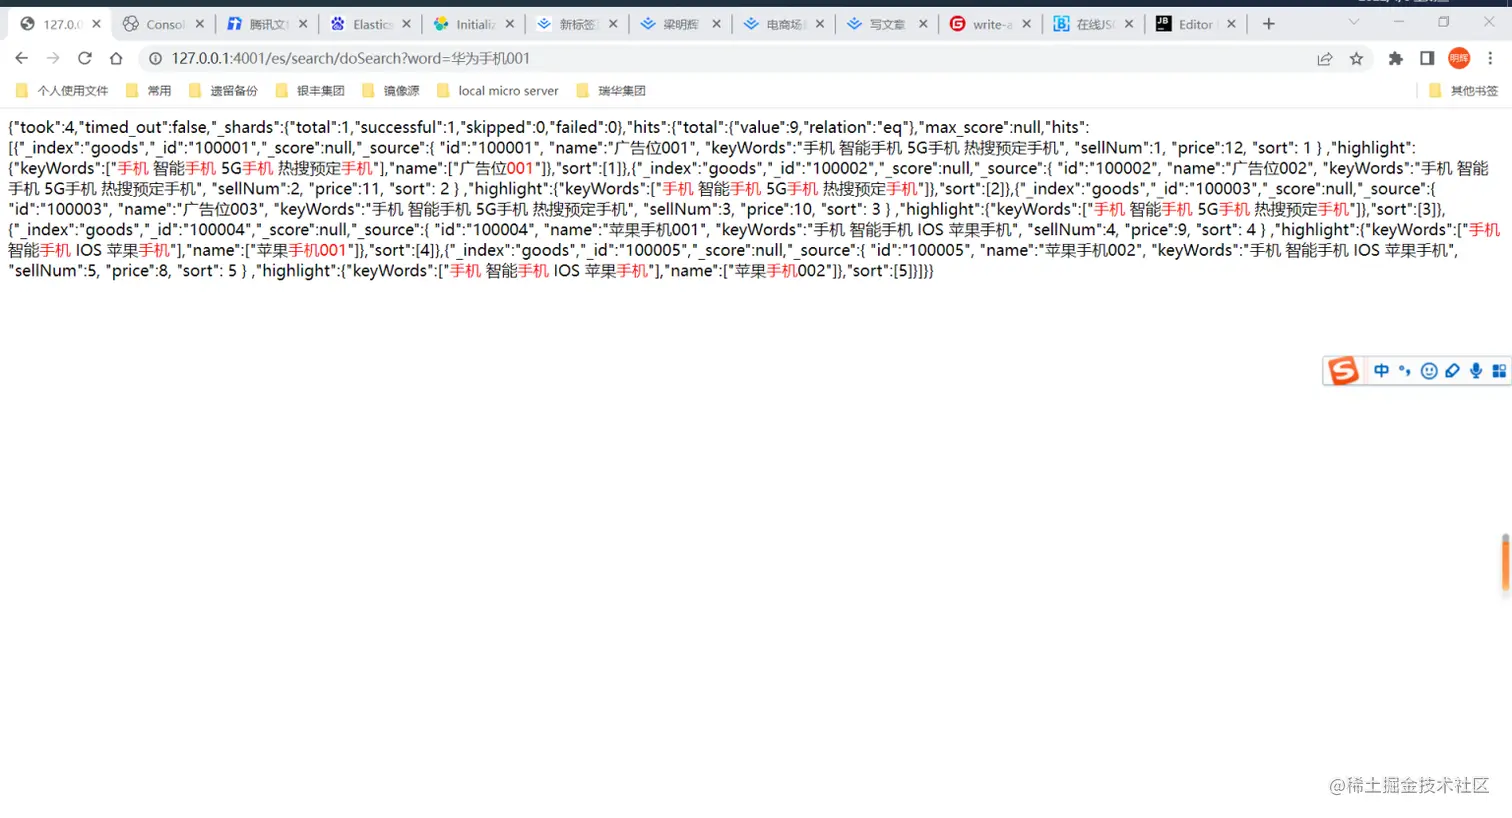Screen dimensions: 1512x818
Task: Bookmark this page with the star icon
Action: click(1356, 59)
